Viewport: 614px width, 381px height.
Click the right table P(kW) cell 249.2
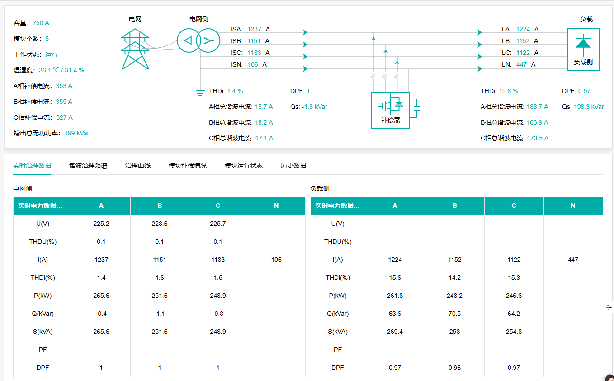click(x=454, y=296)
